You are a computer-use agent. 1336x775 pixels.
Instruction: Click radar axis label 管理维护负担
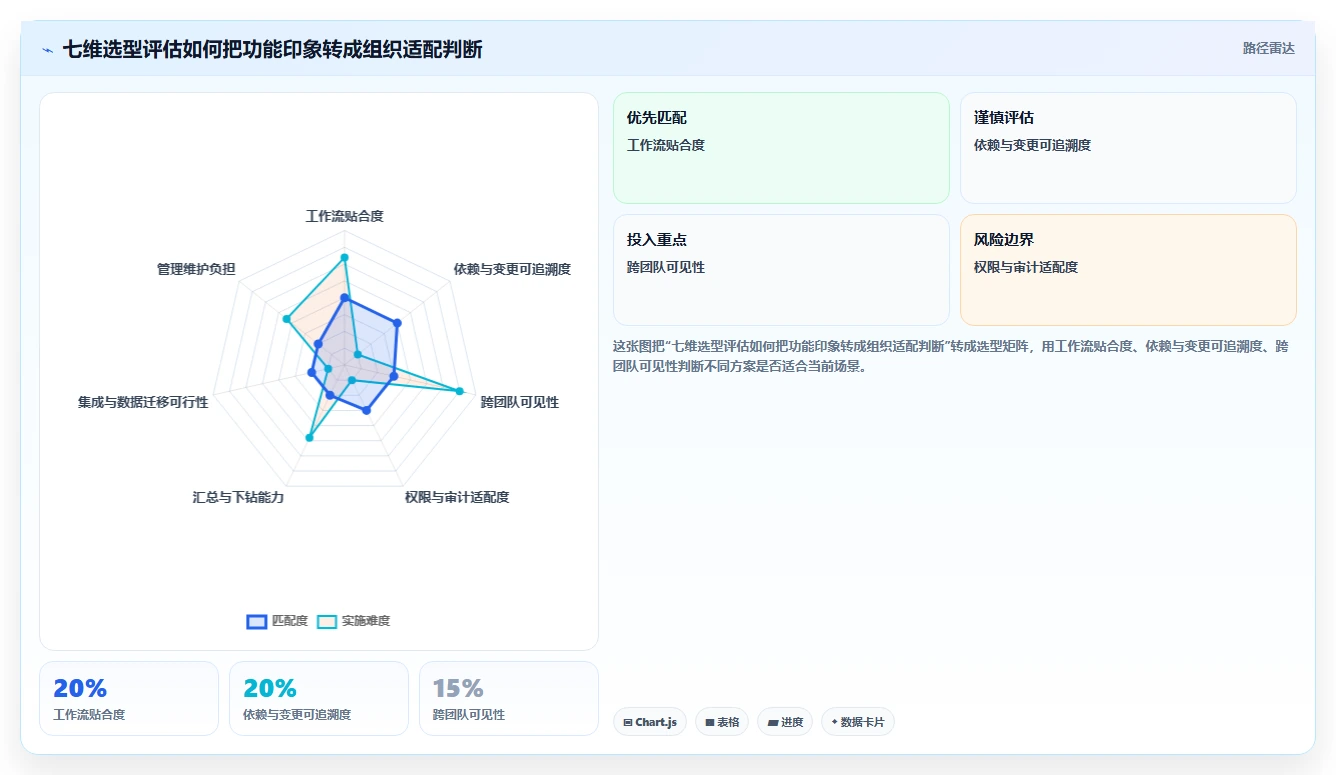[197, 269]
